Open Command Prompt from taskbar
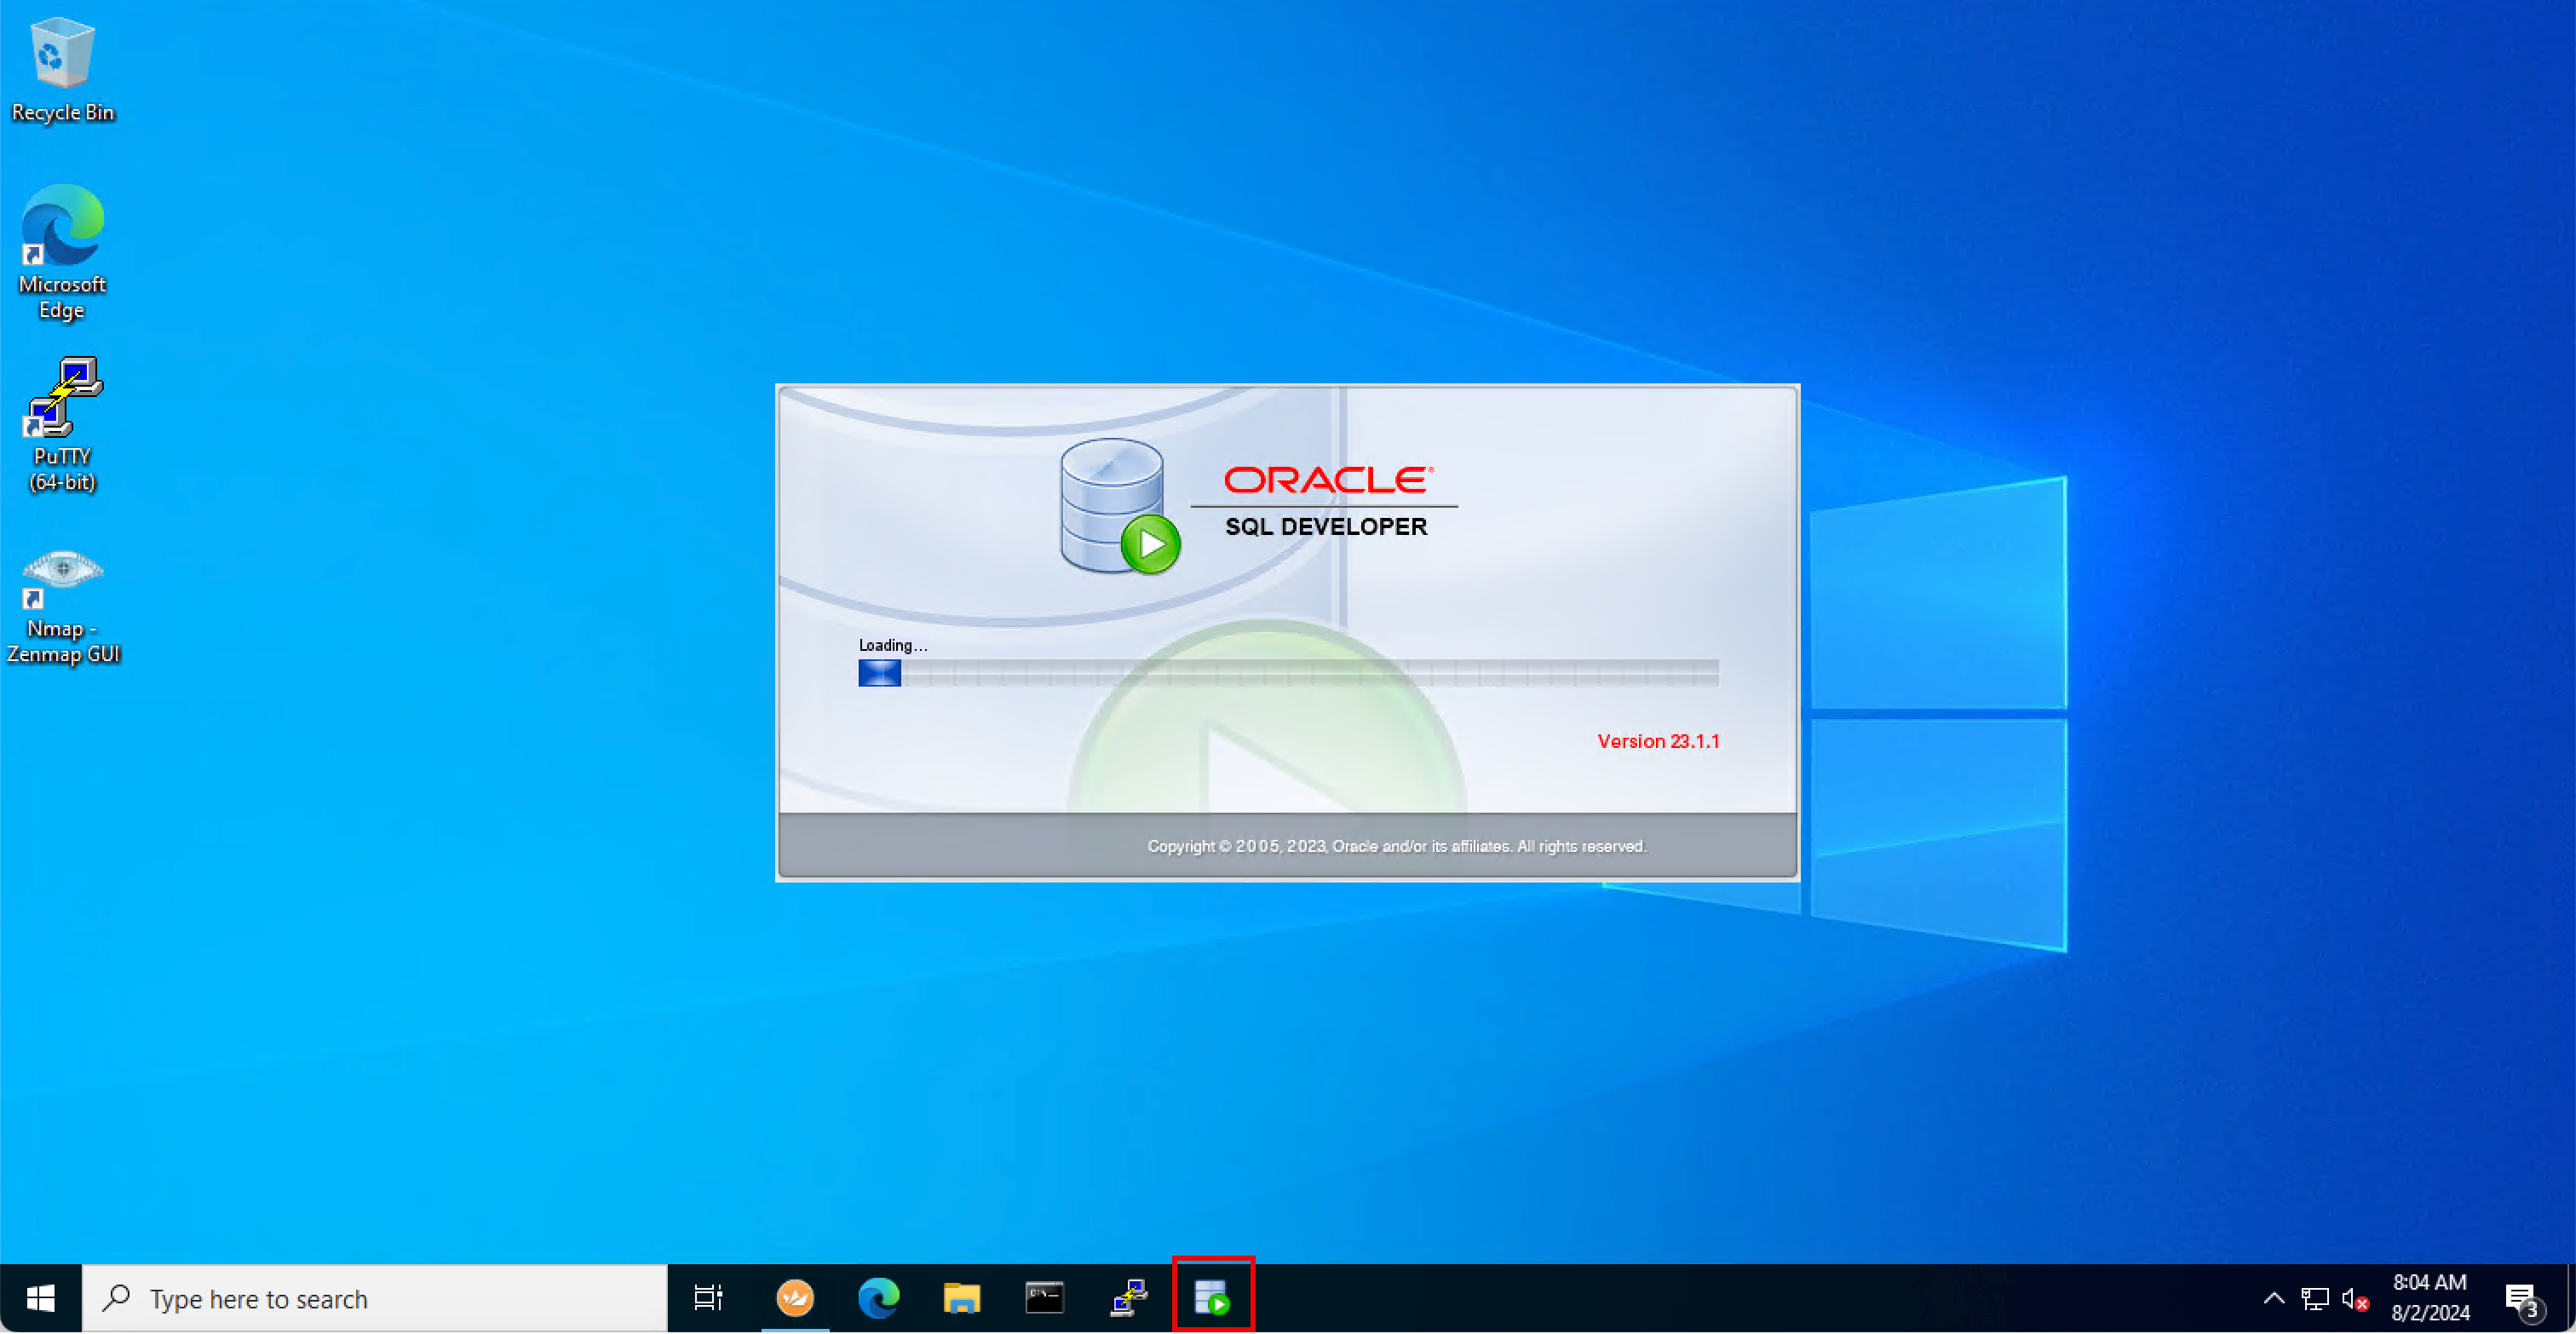 1045,1298
